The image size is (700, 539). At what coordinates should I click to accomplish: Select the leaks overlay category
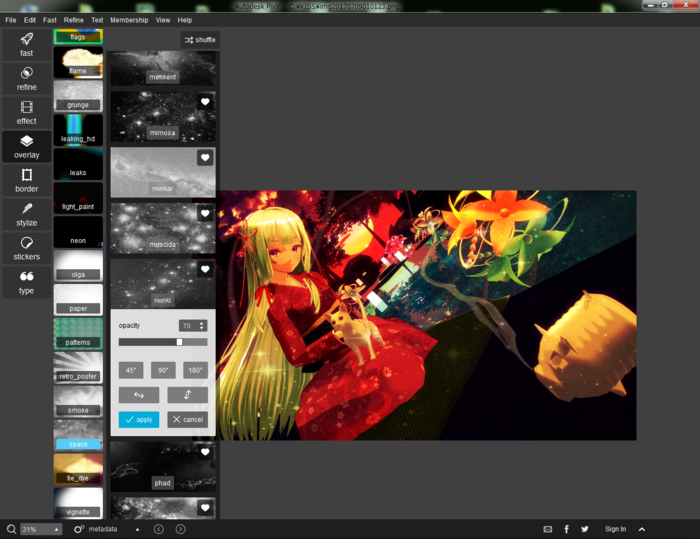78,164
